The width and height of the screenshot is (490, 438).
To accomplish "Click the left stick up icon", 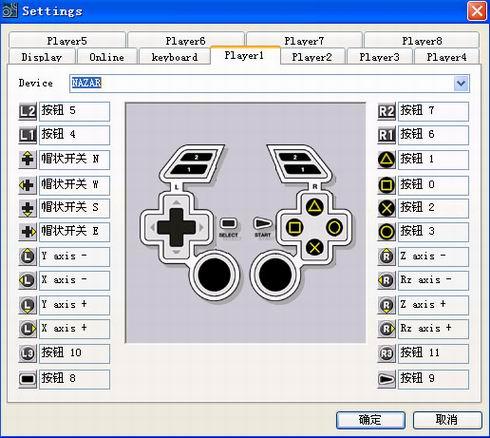I will [27, 257].
